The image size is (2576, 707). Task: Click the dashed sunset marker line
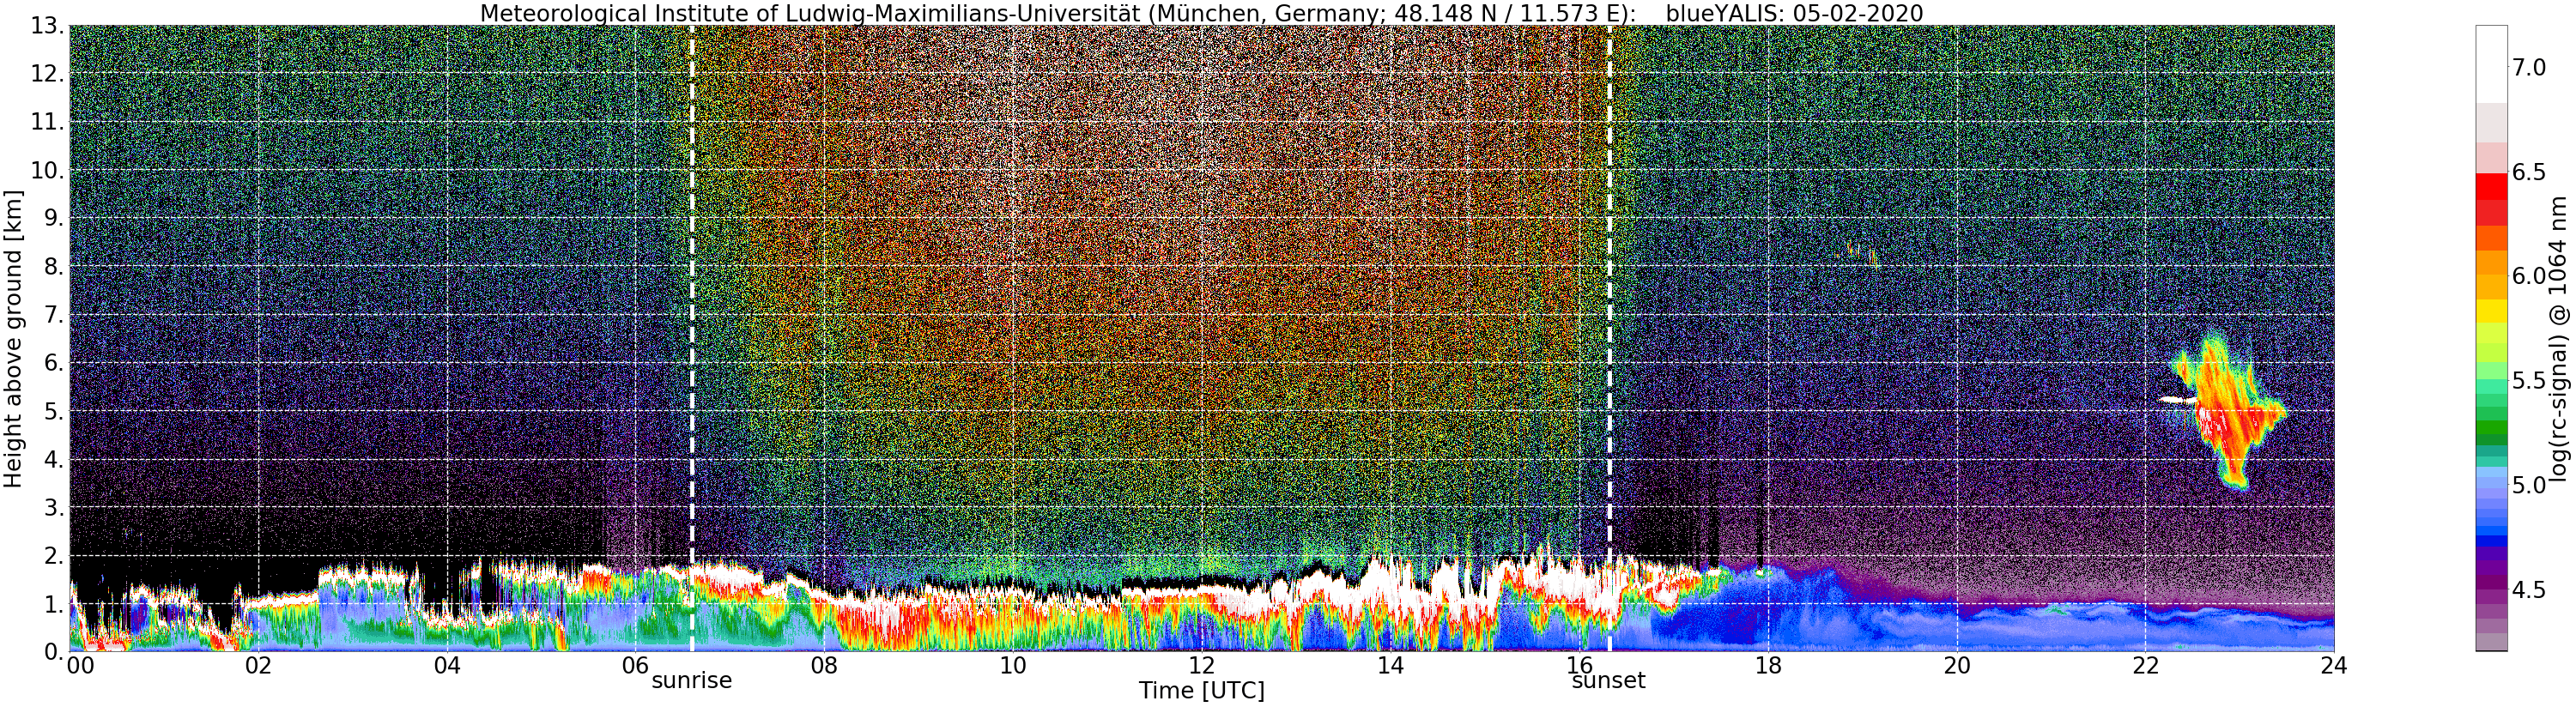pyautogui.click(x=1609, y=338)
